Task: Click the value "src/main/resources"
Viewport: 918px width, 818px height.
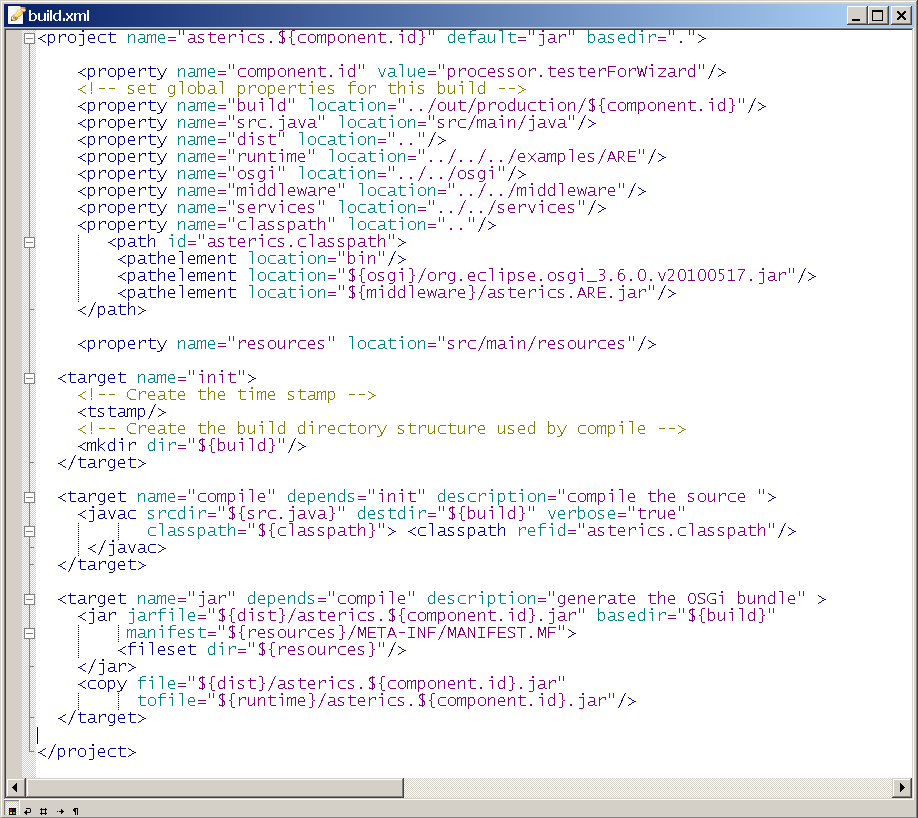Action: (x=536, y=343)
